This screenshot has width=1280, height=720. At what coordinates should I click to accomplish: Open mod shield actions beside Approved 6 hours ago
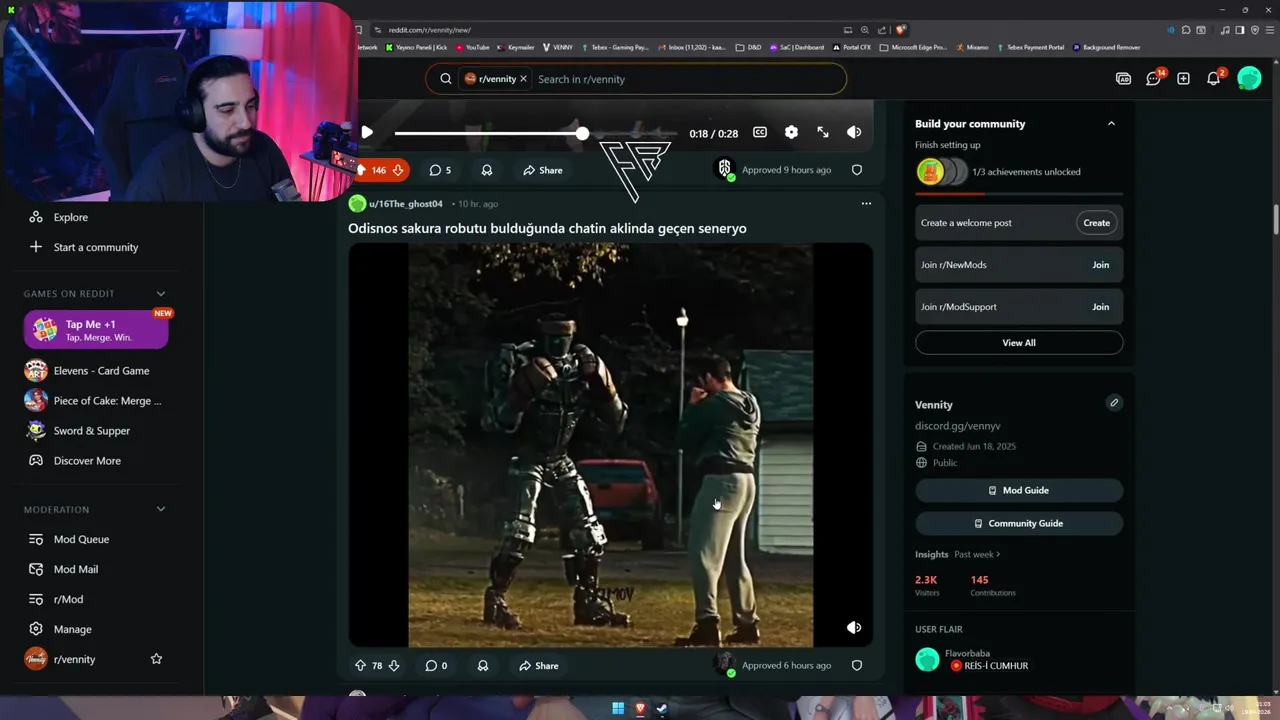point(857,665)
